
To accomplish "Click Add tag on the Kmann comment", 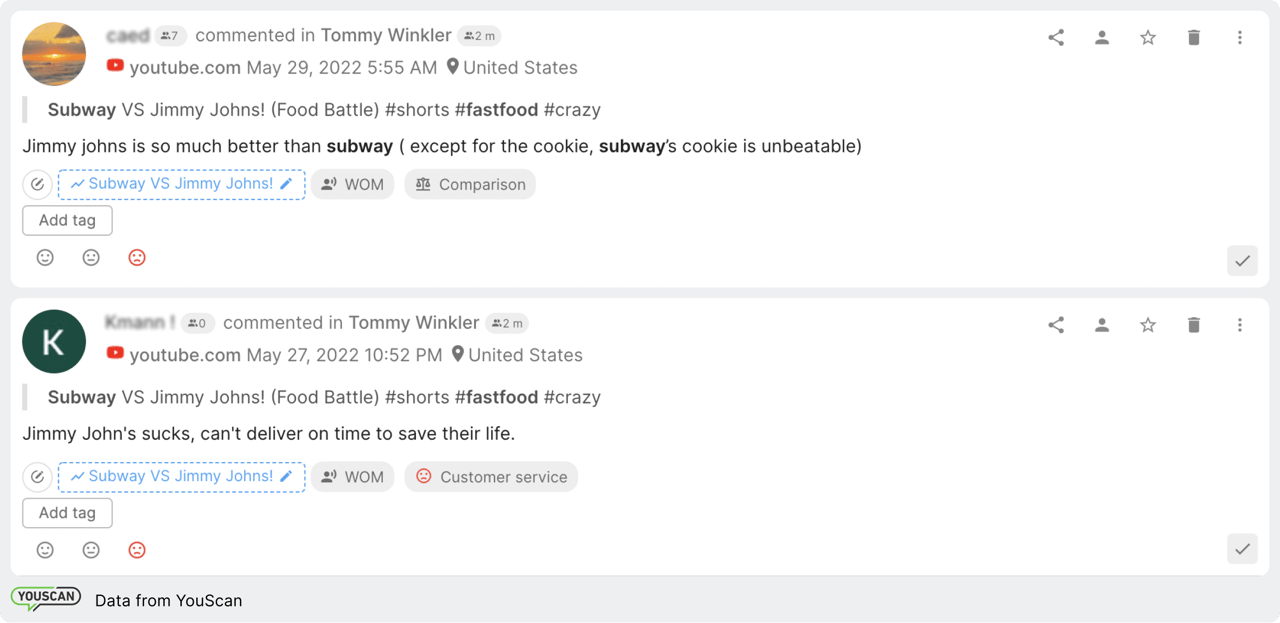I will 67,513.
